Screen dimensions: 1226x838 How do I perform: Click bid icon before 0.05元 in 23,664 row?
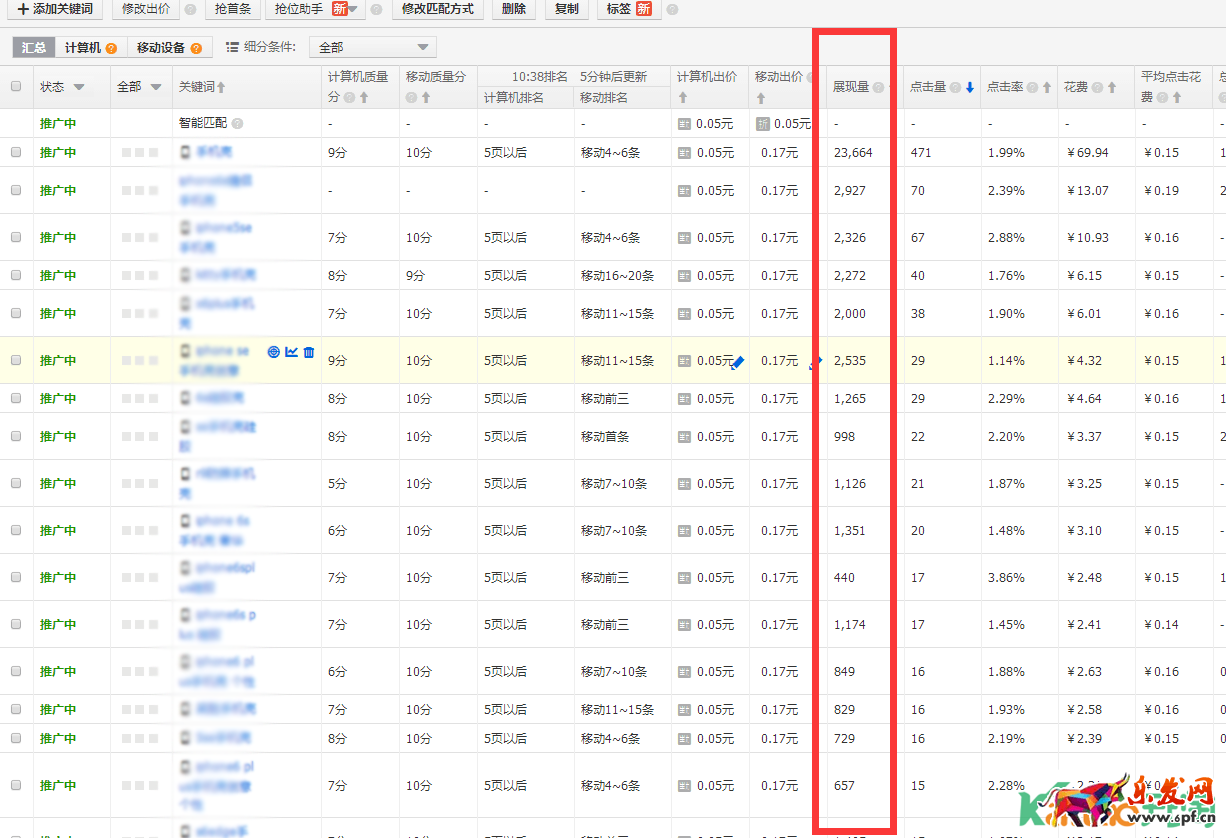(684, 153)
